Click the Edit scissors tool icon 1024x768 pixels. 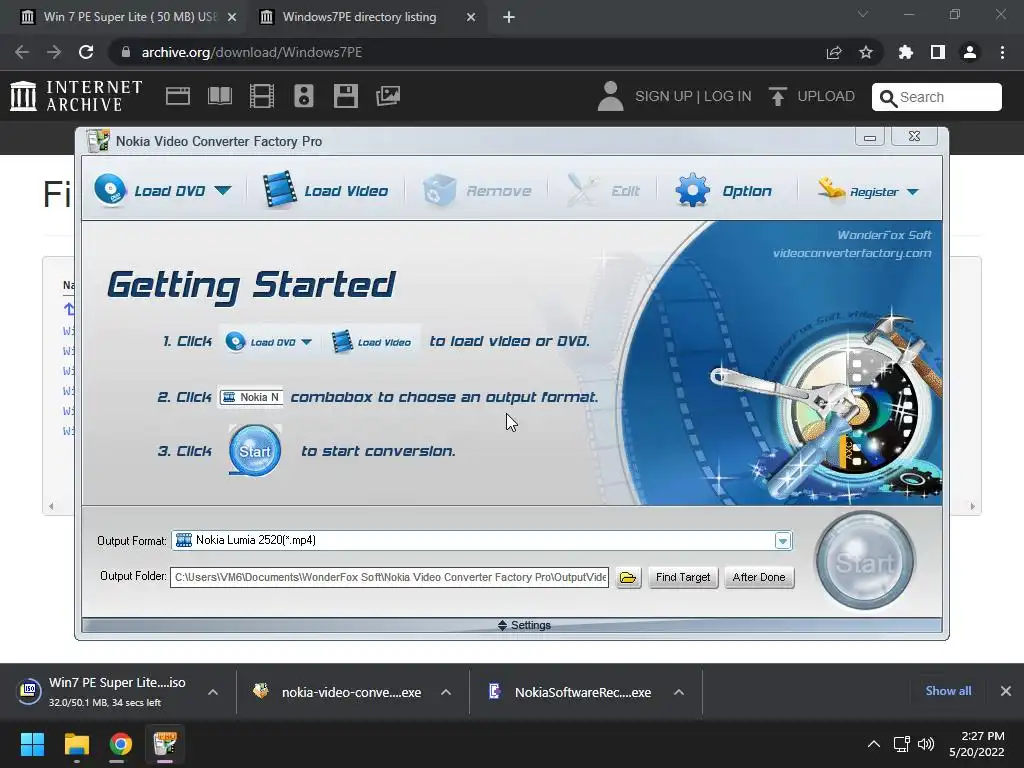click(x=581, y=190)
